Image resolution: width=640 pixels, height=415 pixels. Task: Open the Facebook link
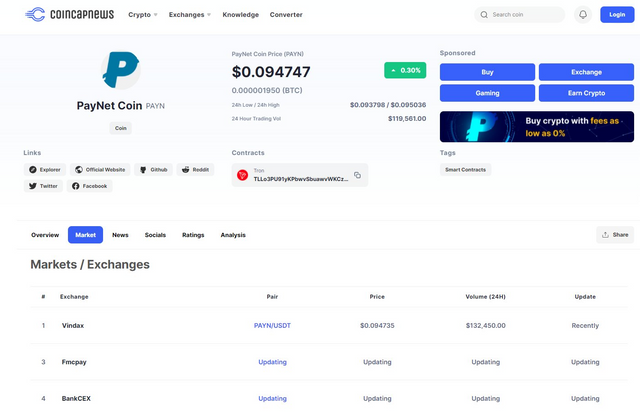click(x=90, y=186)
